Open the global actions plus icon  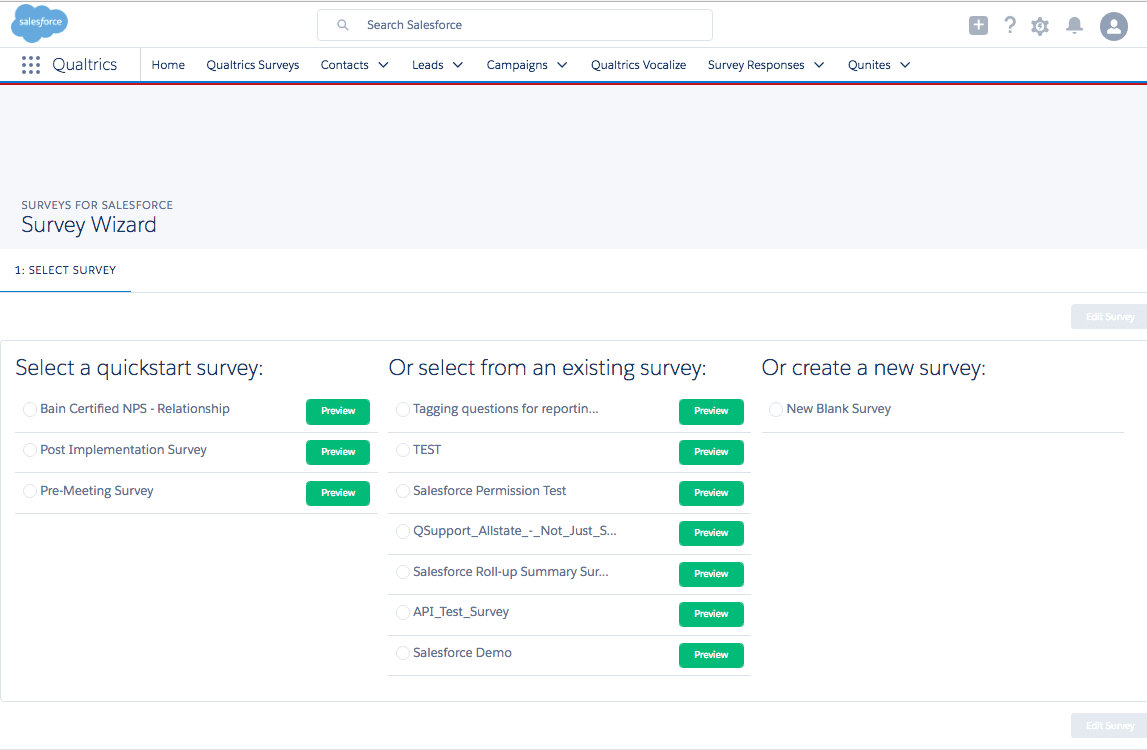tap(978, 26)
